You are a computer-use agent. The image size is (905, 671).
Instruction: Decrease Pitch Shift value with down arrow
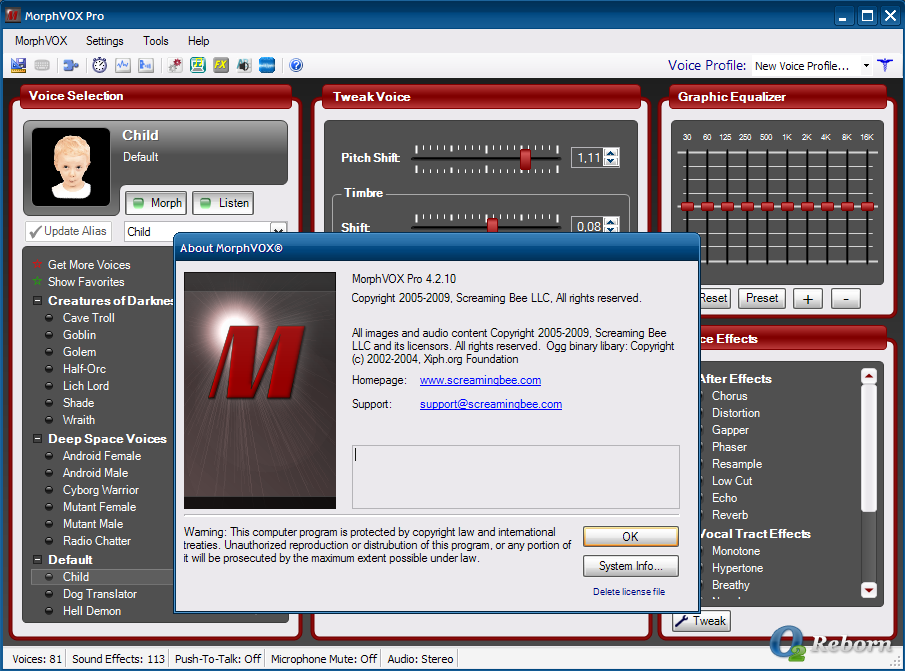[x=612, y=162]
